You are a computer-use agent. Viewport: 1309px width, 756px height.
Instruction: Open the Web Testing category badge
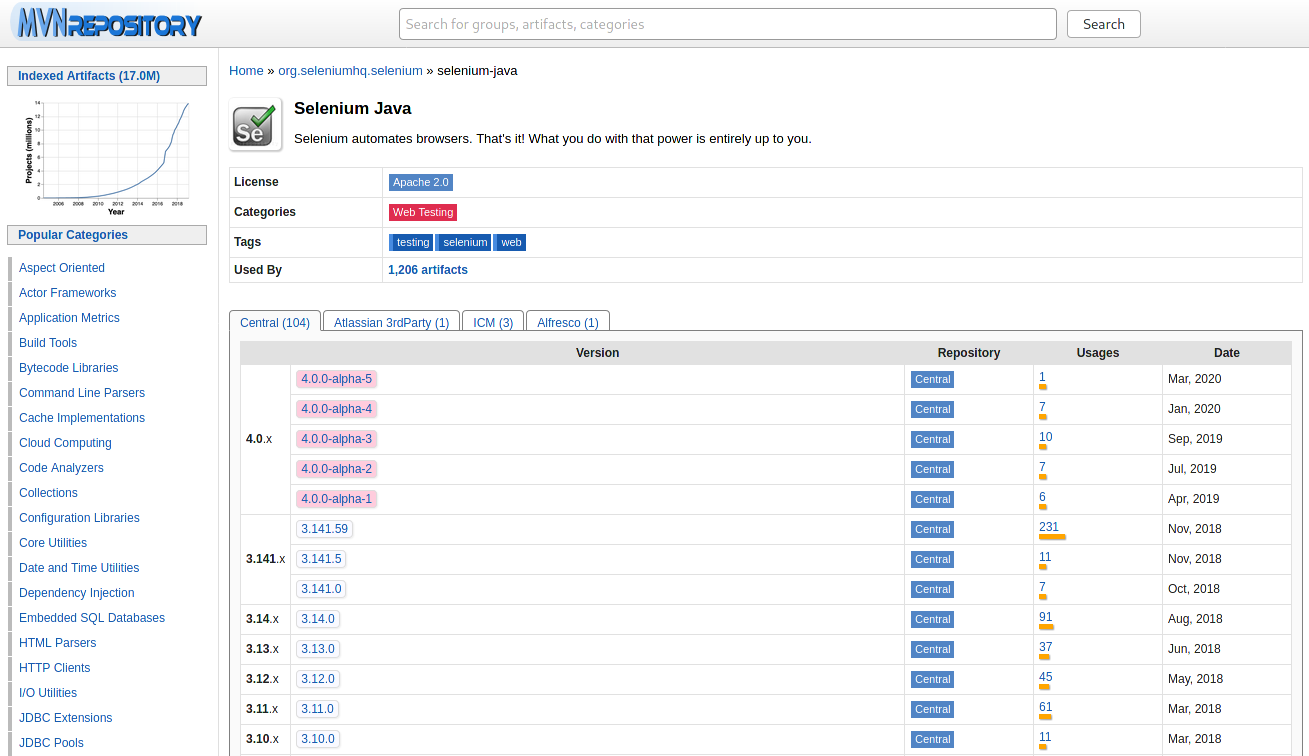coord(423,212)
